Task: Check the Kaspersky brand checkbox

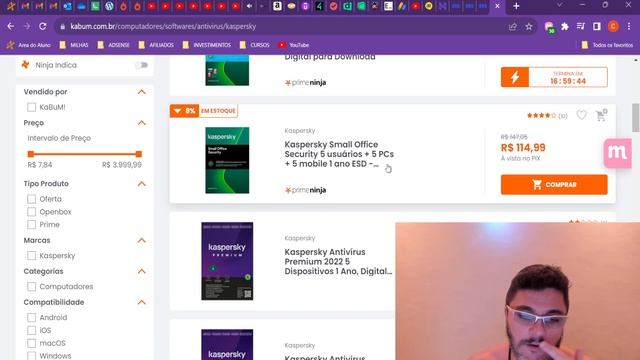Action: point(31,256)
